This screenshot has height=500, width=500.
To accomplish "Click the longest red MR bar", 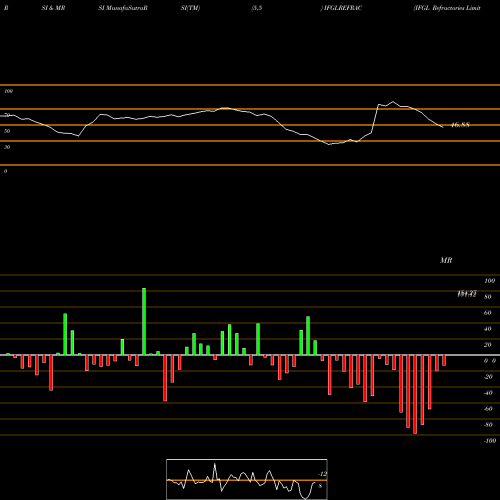I will (x=415, y=394).
